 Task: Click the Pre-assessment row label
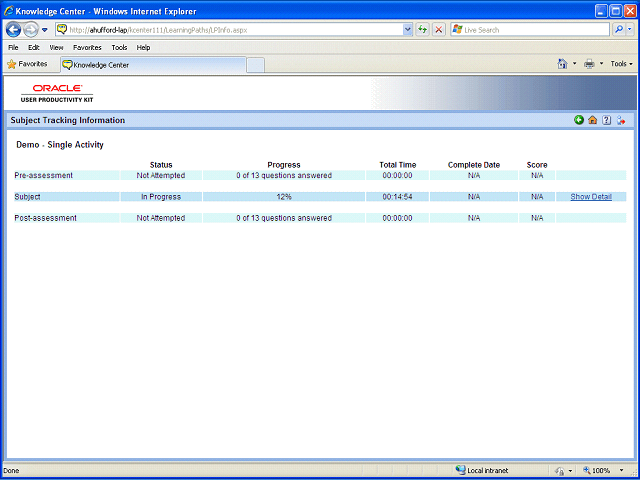click(44, 176)
